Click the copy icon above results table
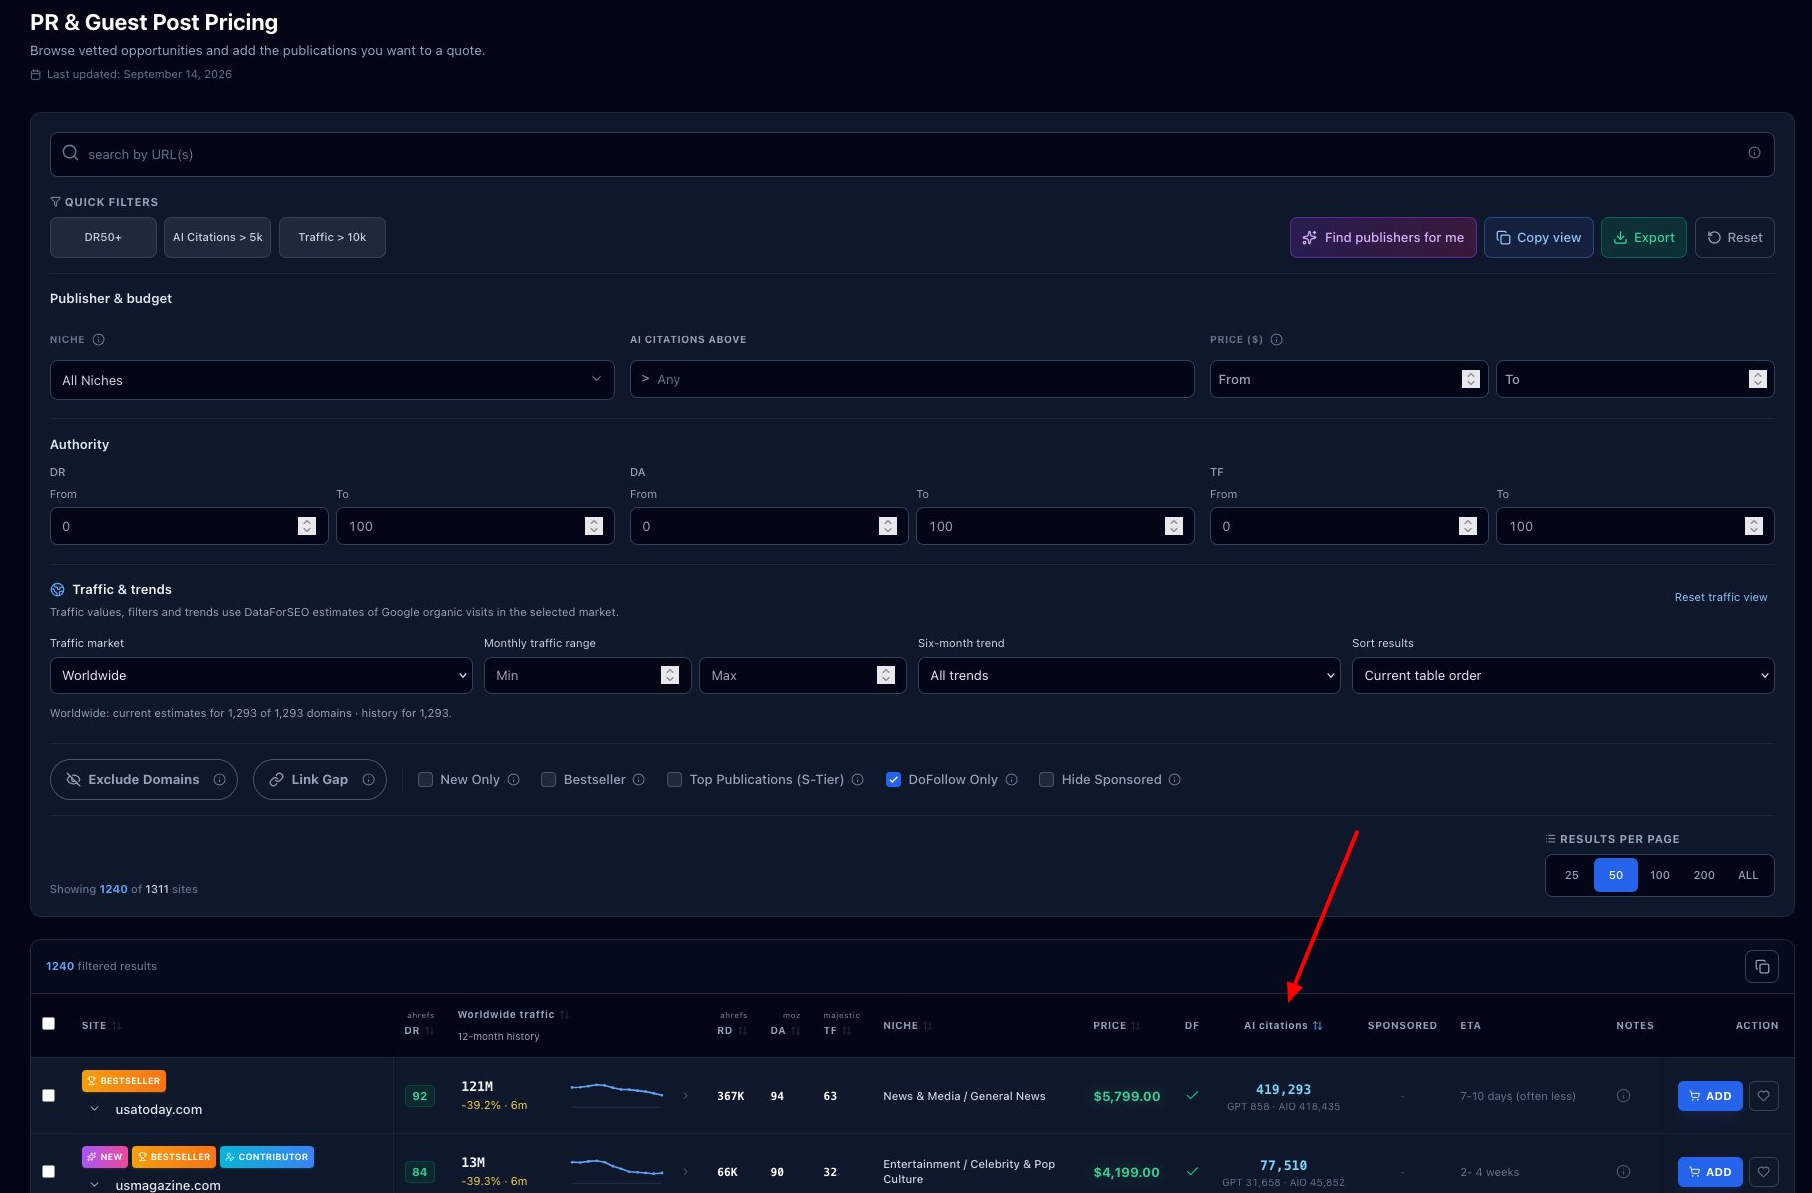 1762,967
